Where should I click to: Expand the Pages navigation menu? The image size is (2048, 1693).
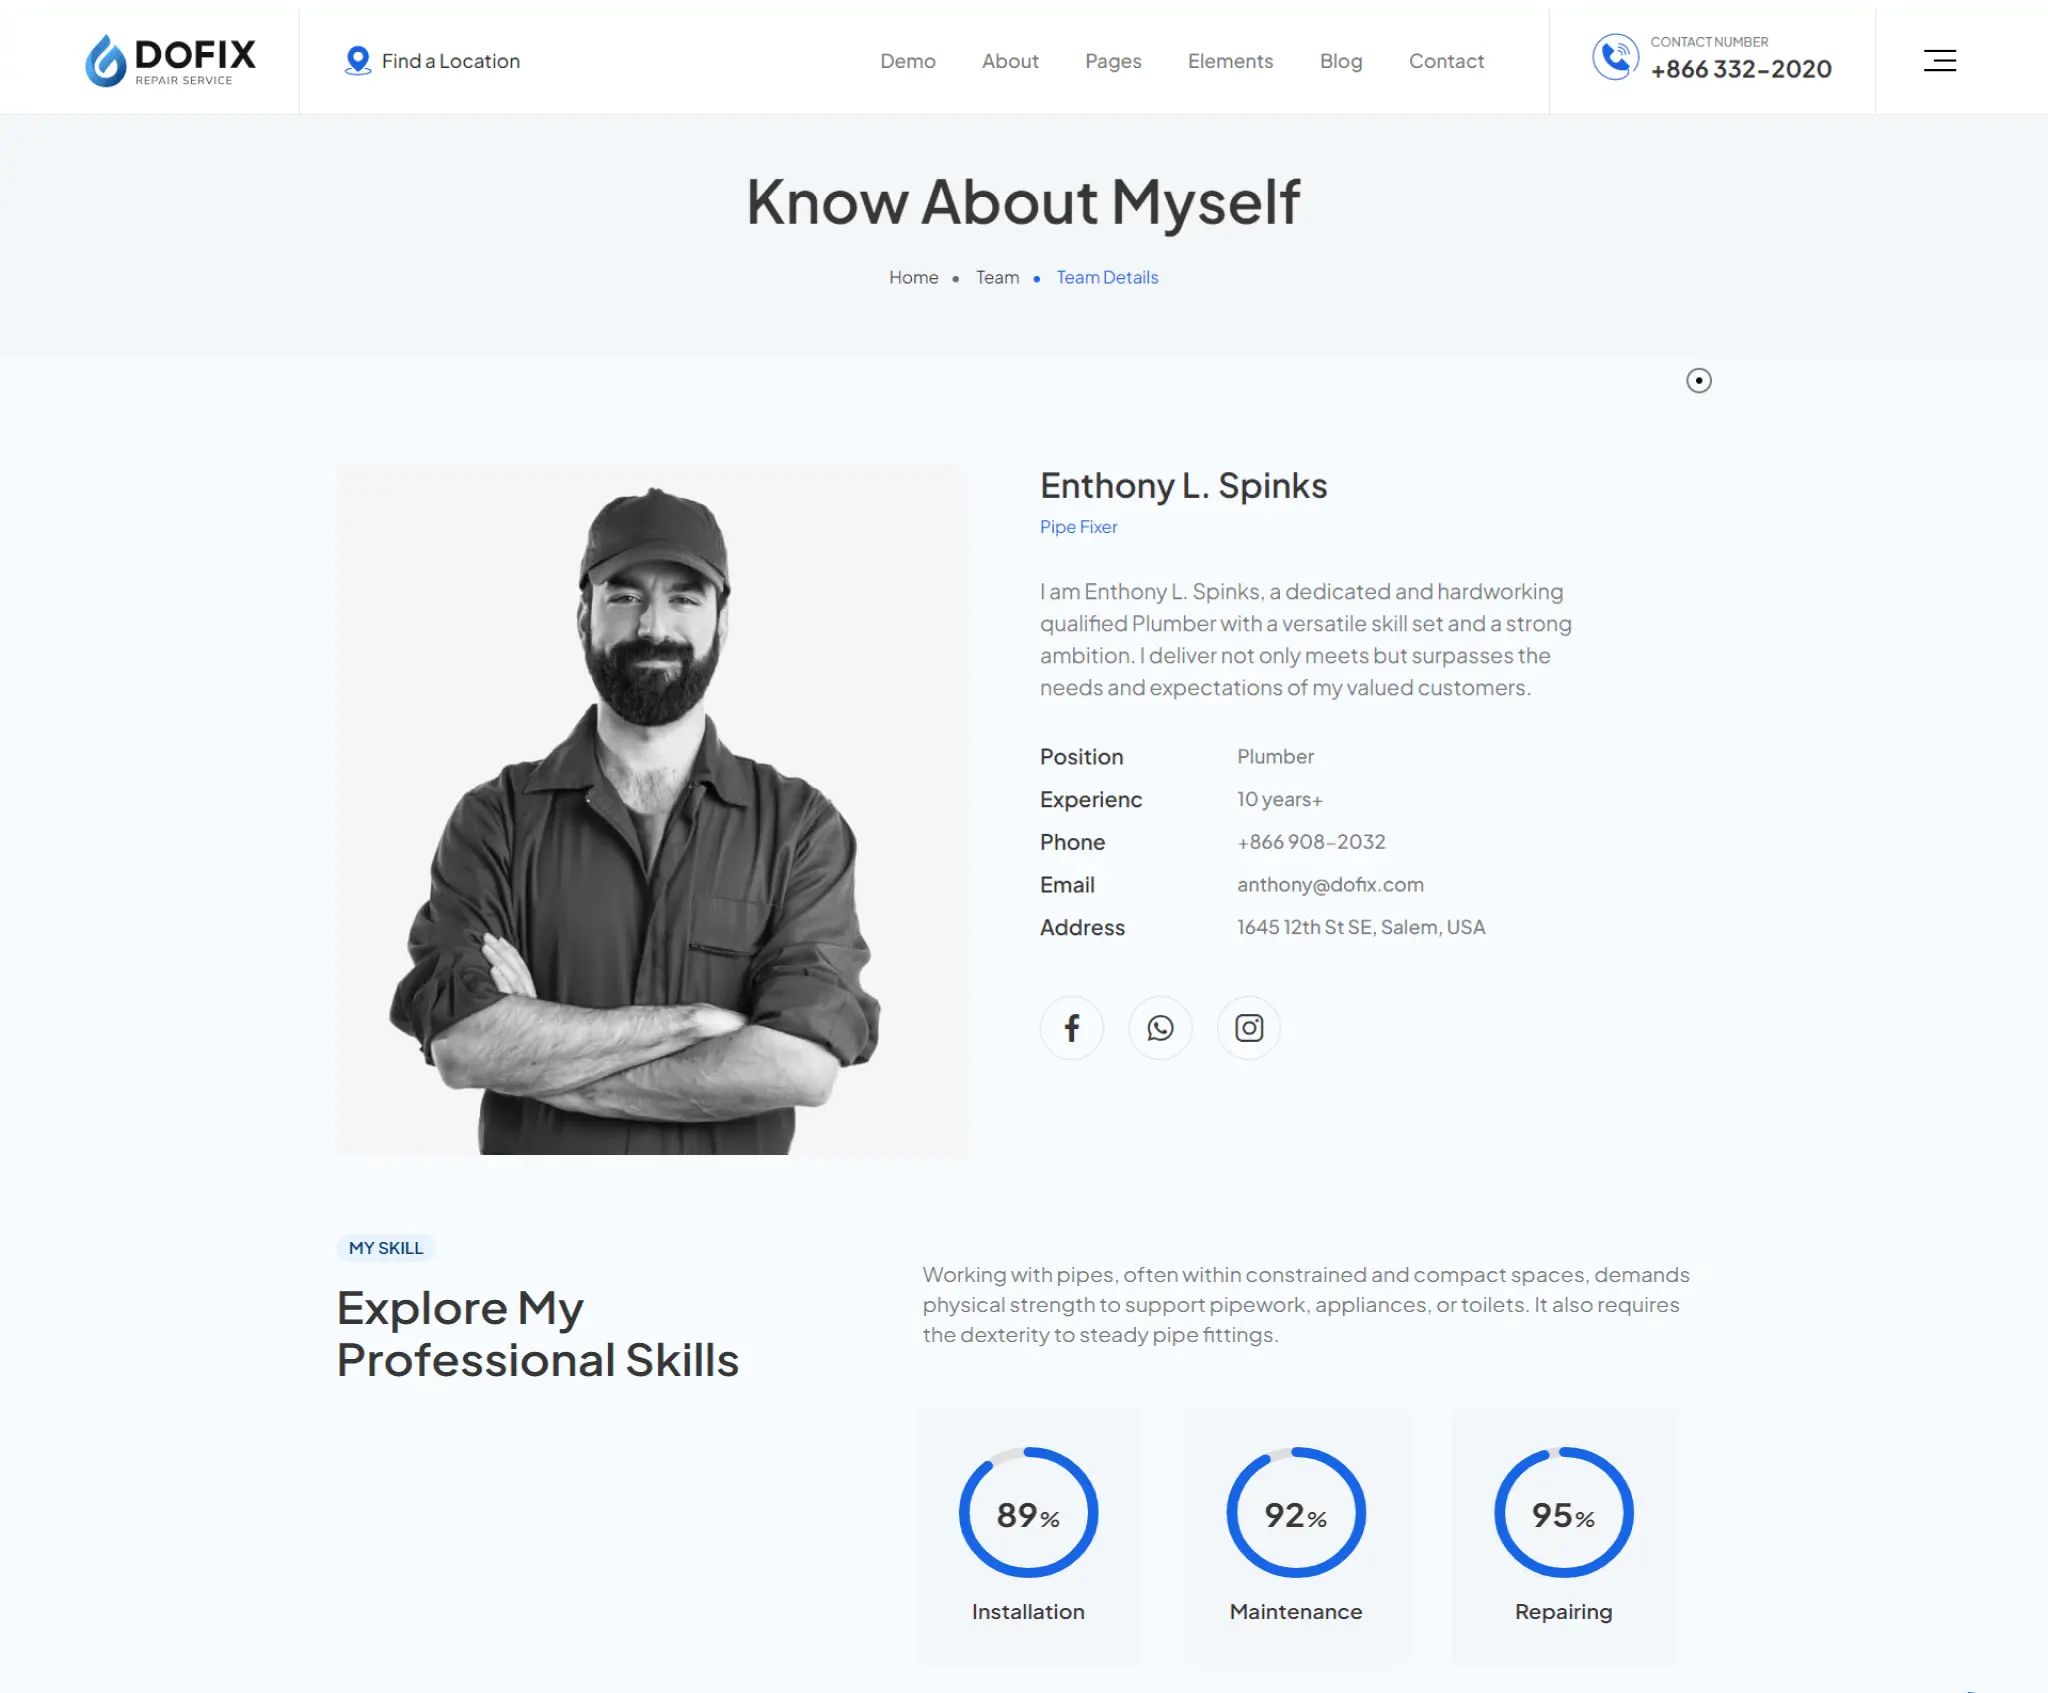coord(1112,61)
